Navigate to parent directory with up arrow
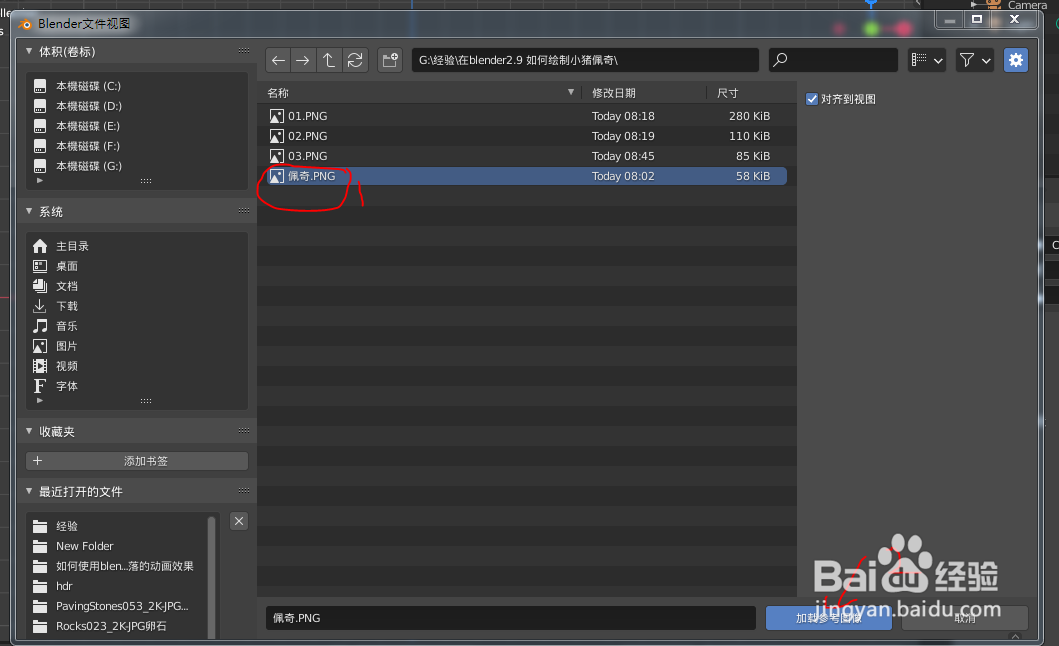The image size is (1059, 646). point(329,60)
